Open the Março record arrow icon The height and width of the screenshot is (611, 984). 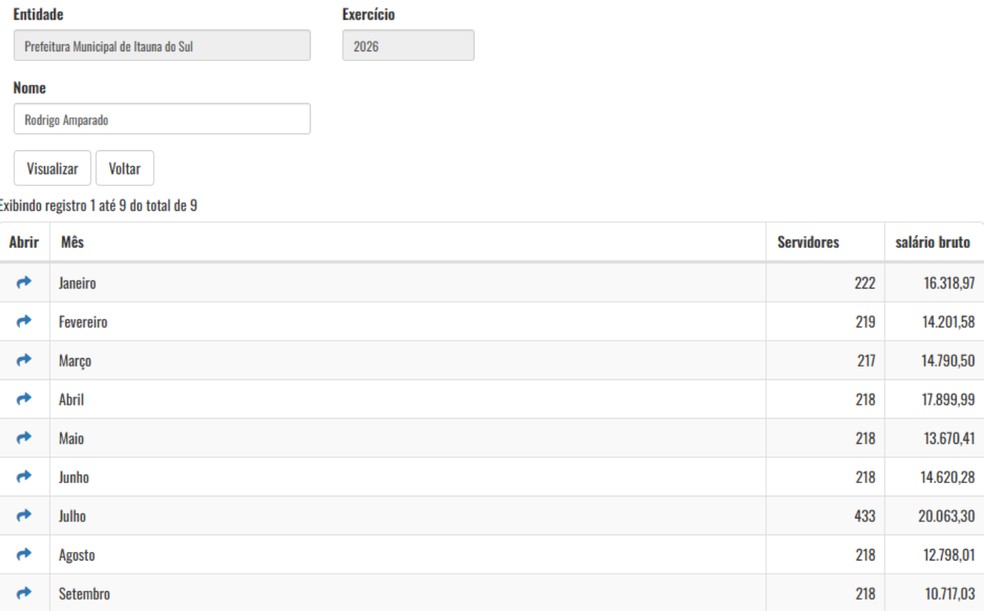click(x=24, y=360)
